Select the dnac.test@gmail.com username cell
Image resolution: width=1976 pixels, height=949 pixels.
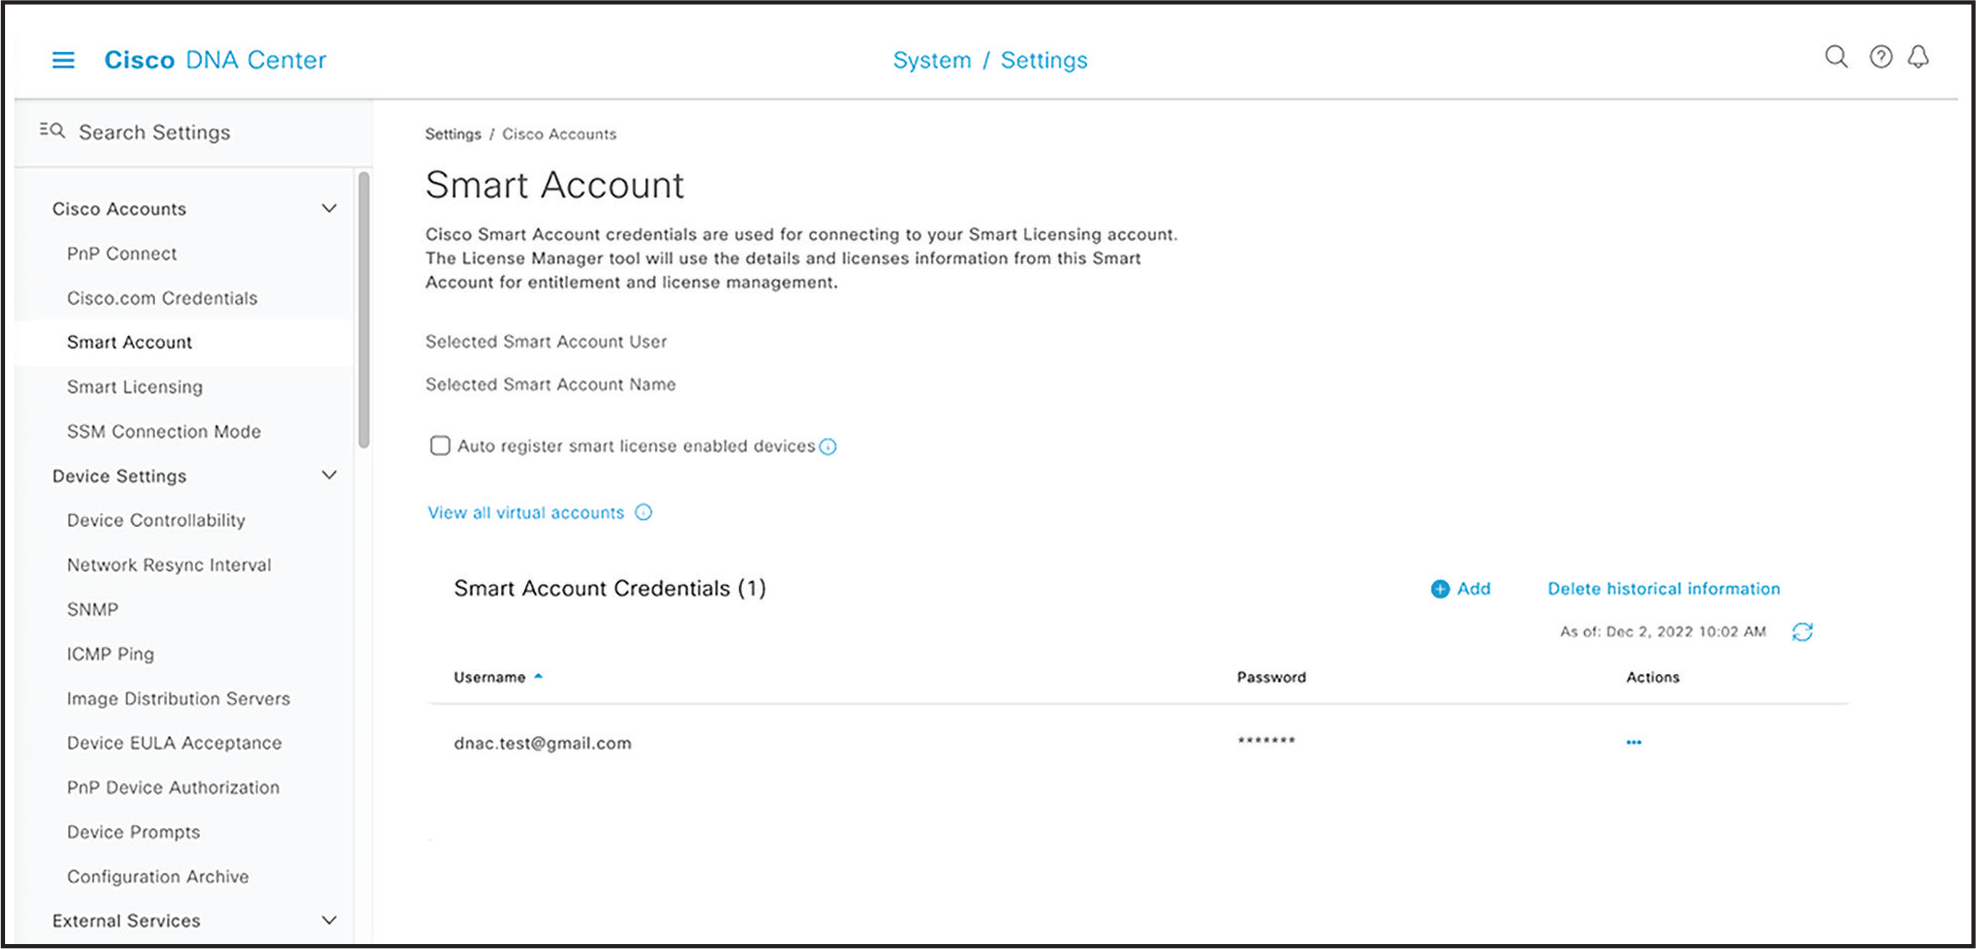click(x=542, y=743)
